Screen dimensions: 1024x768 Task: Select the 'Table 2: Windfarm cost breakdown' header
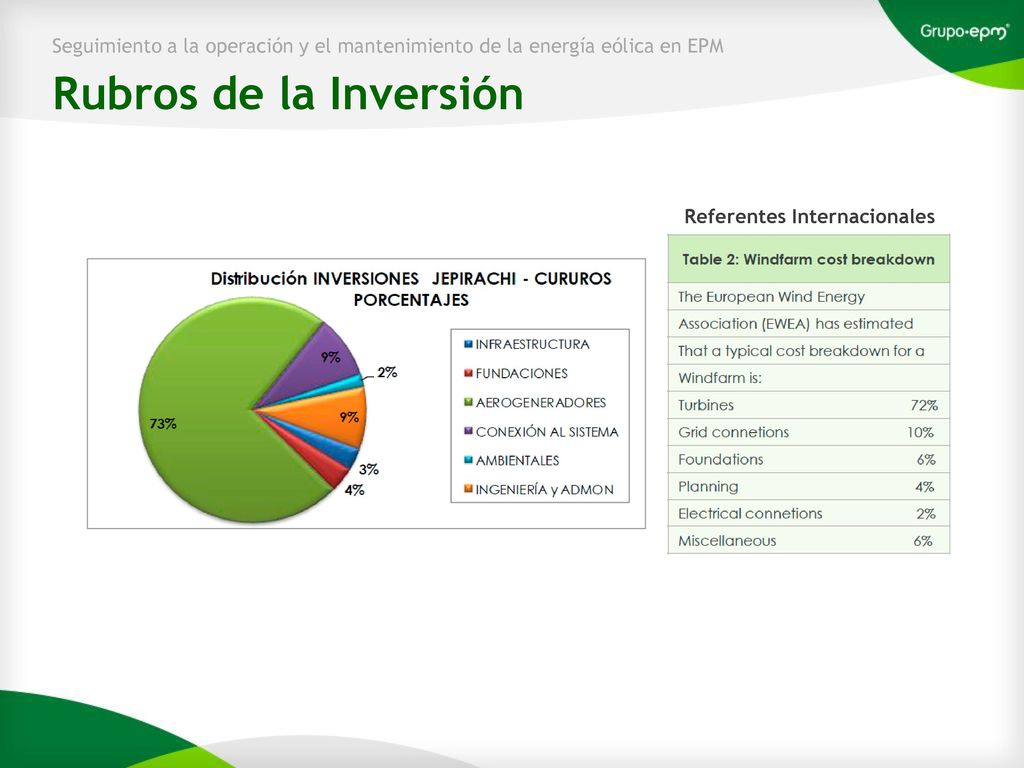[x=808, y=259]
